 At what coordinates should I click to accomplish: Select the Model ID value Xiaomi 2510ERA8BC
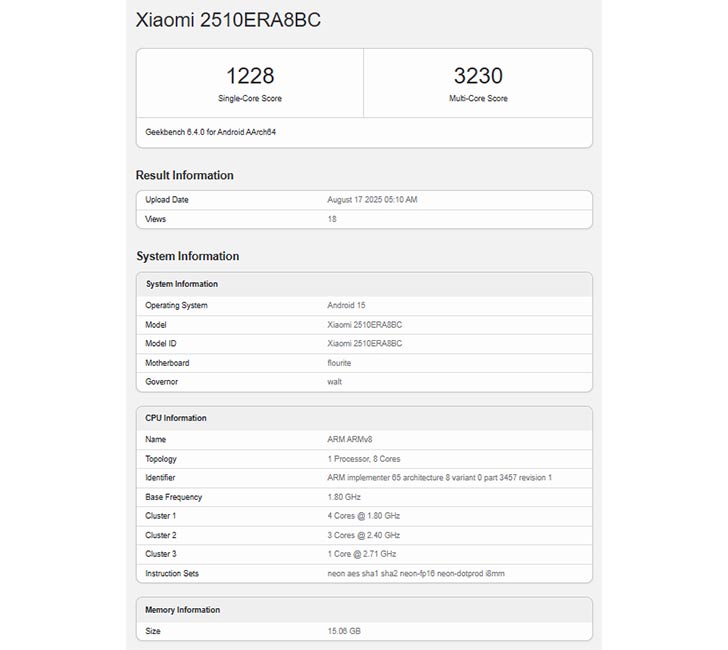point(364,344)
